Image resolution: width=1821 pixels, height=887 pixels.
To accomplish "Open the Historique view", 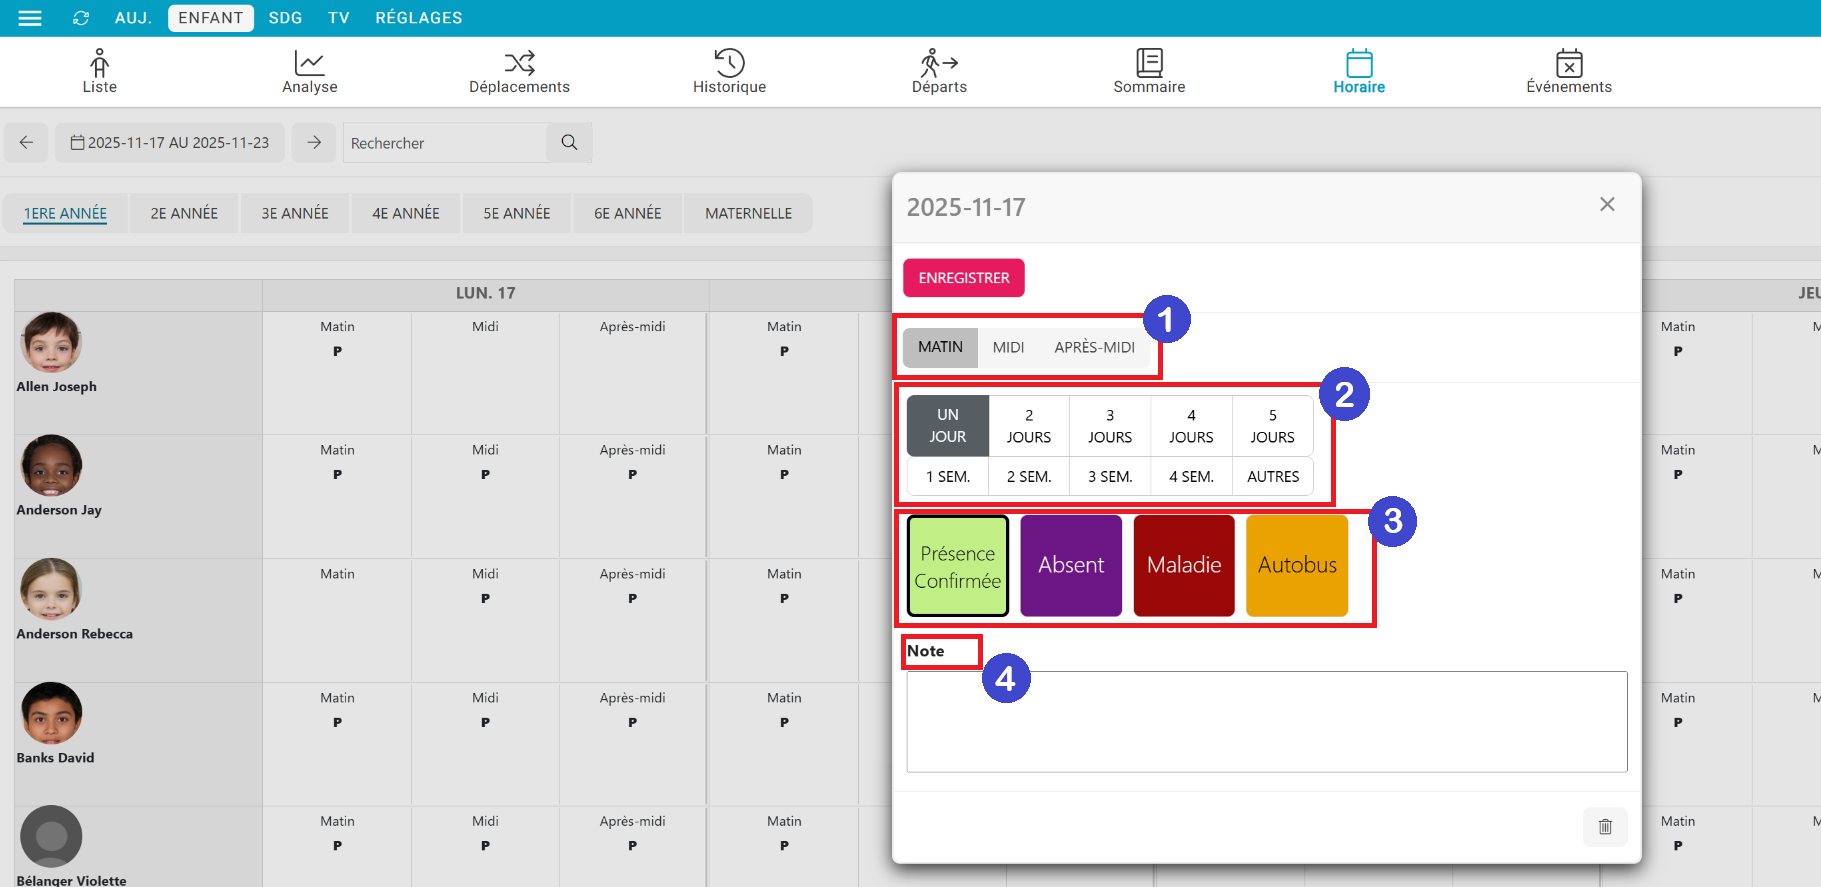I will tap(729, 72).
